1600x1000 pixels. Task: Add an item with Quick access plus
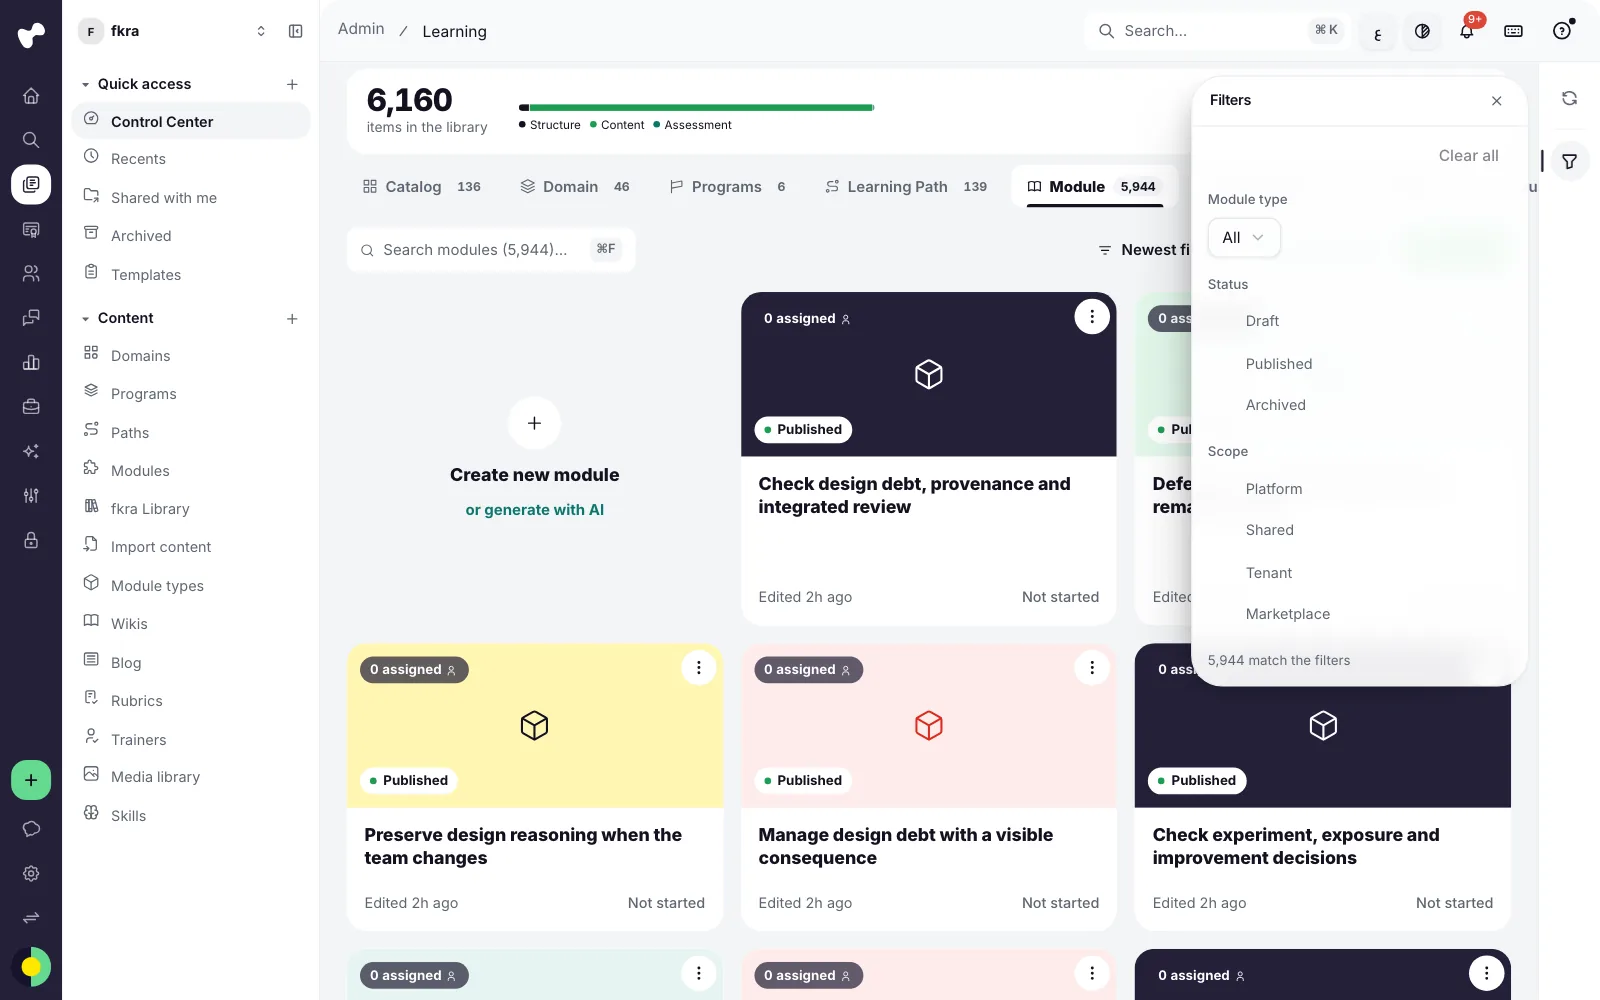[292, 85]
